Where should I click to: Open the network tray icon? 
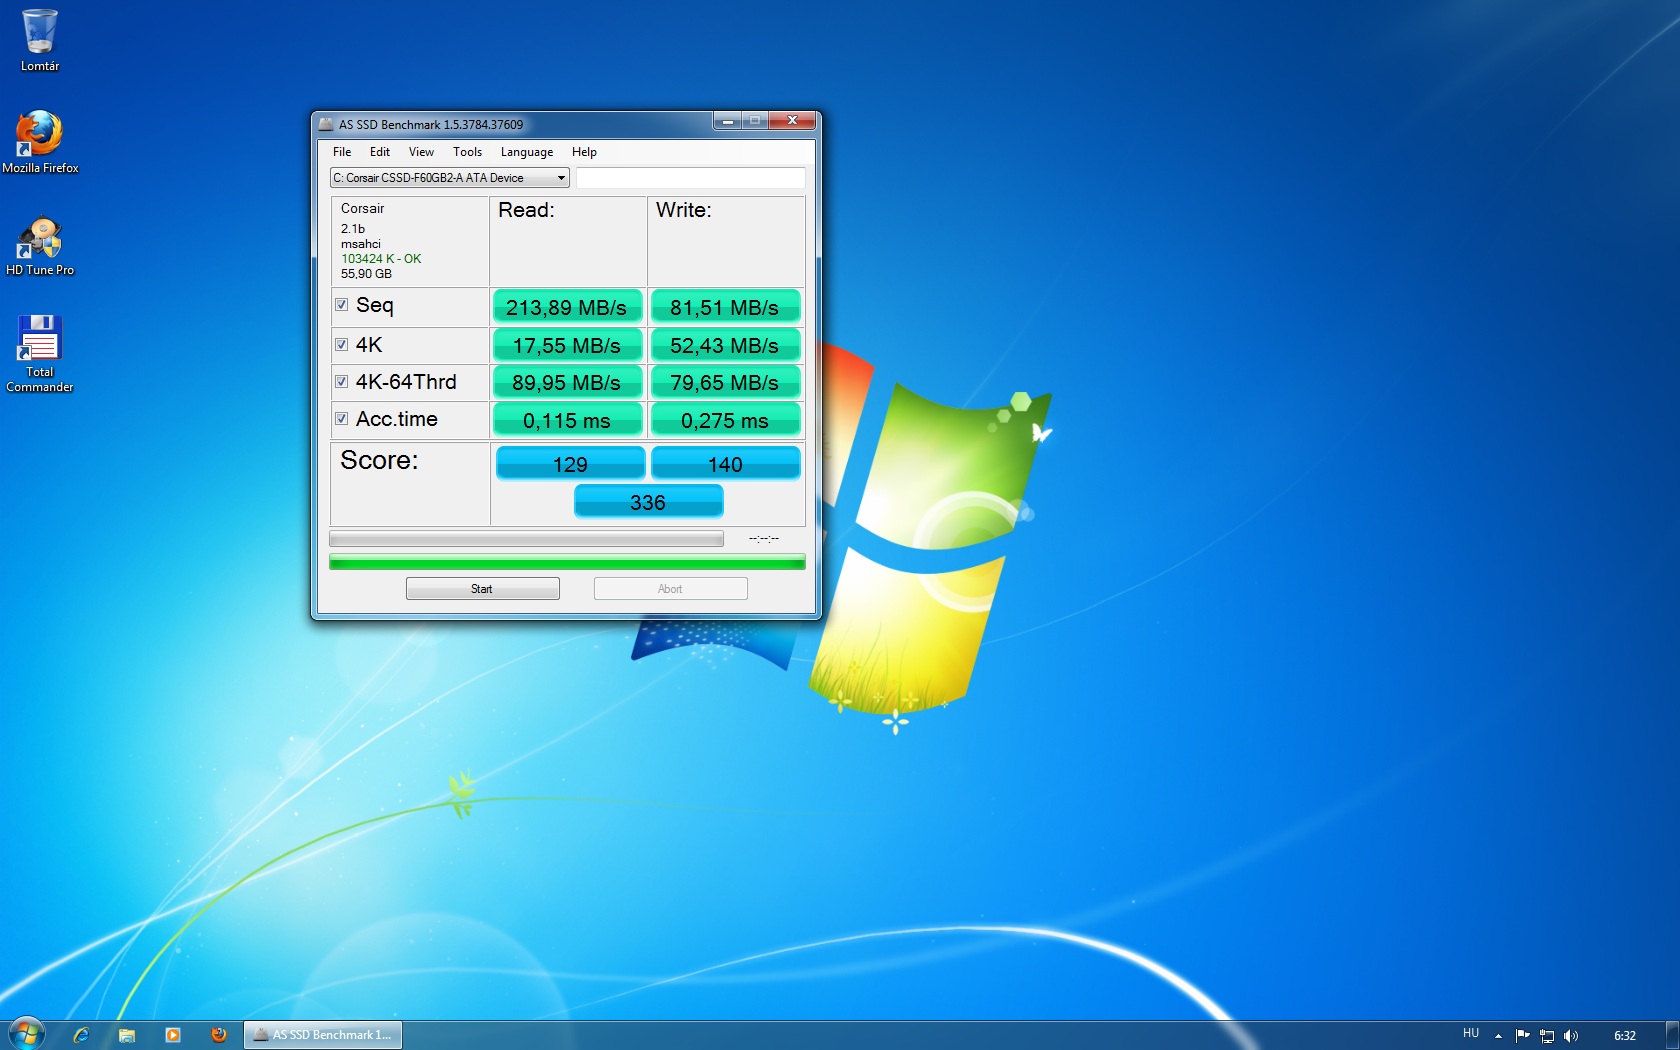tap(1547, 1035)
